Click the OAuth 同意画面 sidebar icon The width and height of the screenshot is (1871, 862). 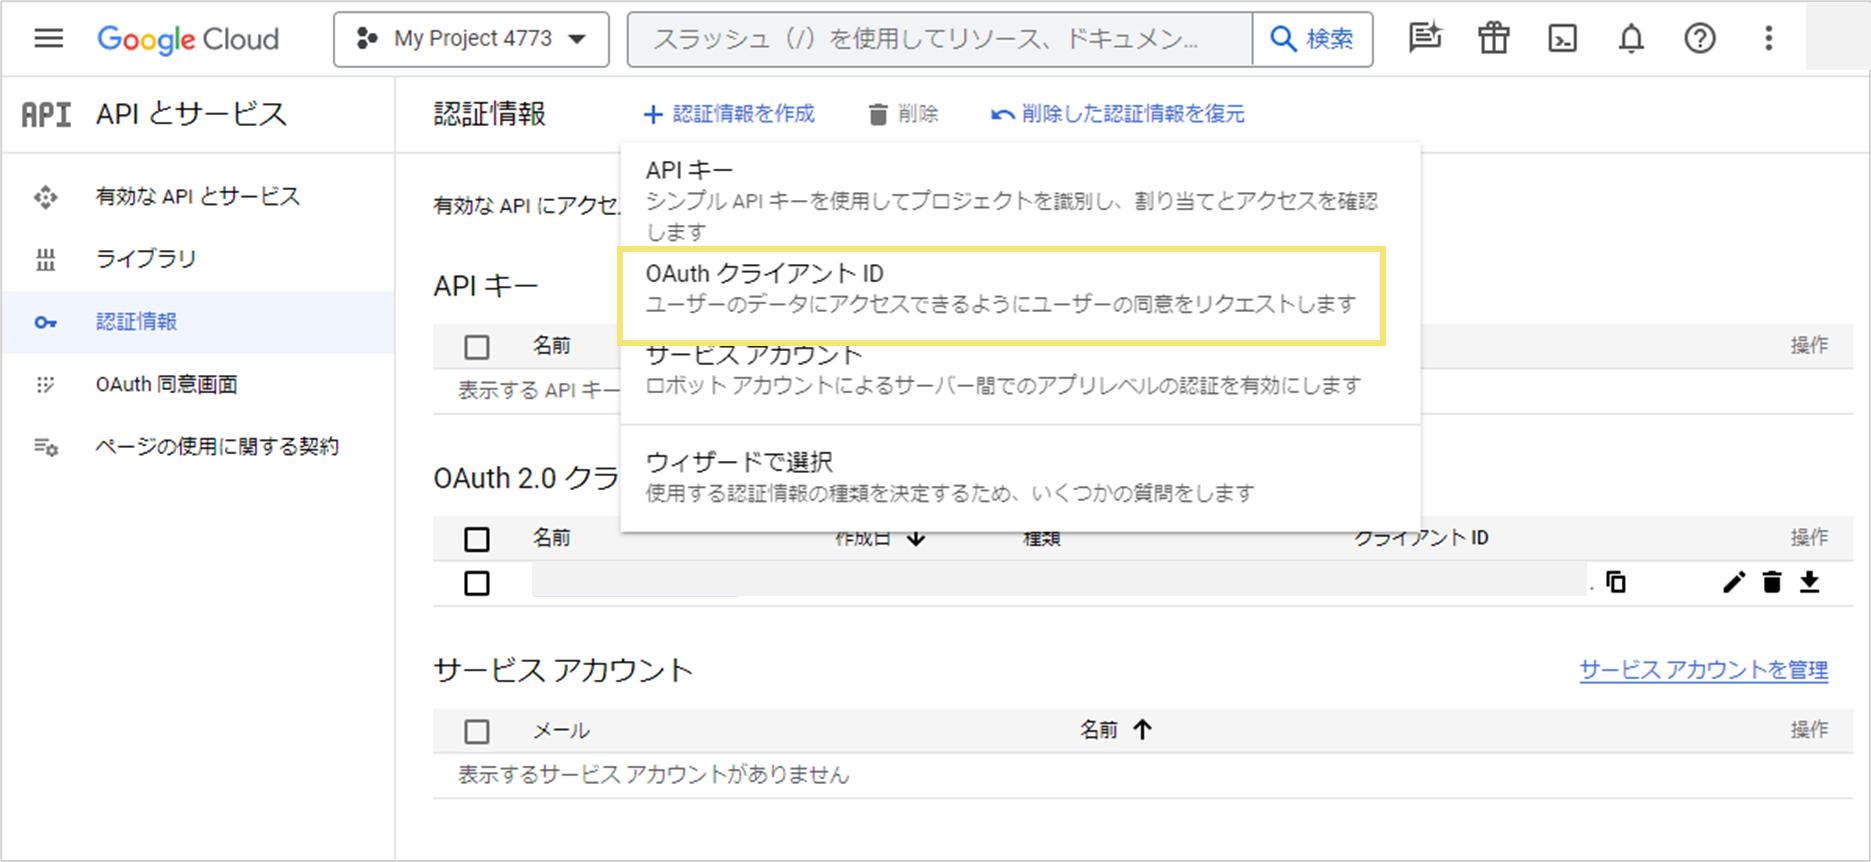tap(45, 385)
